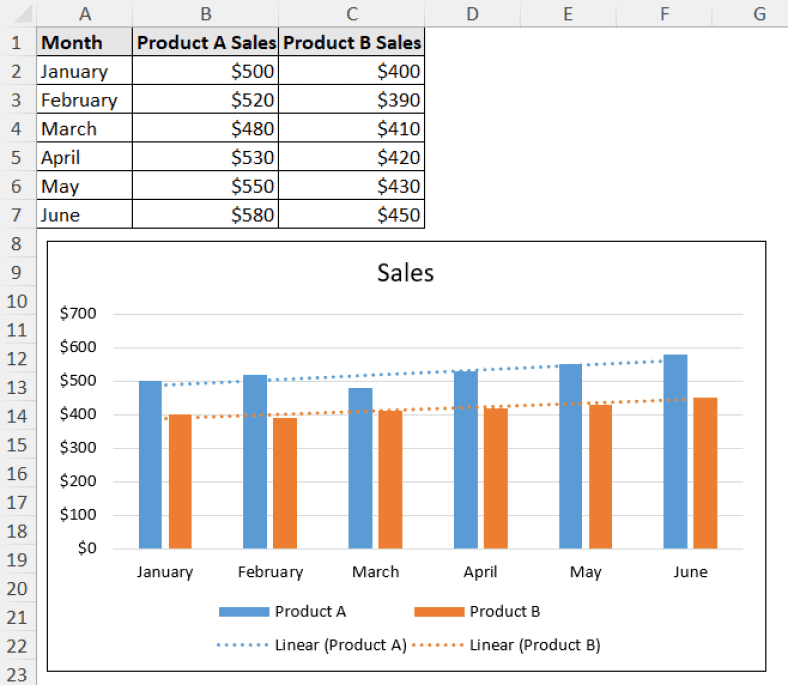Click the Product A Sales header cell
Viewport: 788px width, 685px height.
205,43
